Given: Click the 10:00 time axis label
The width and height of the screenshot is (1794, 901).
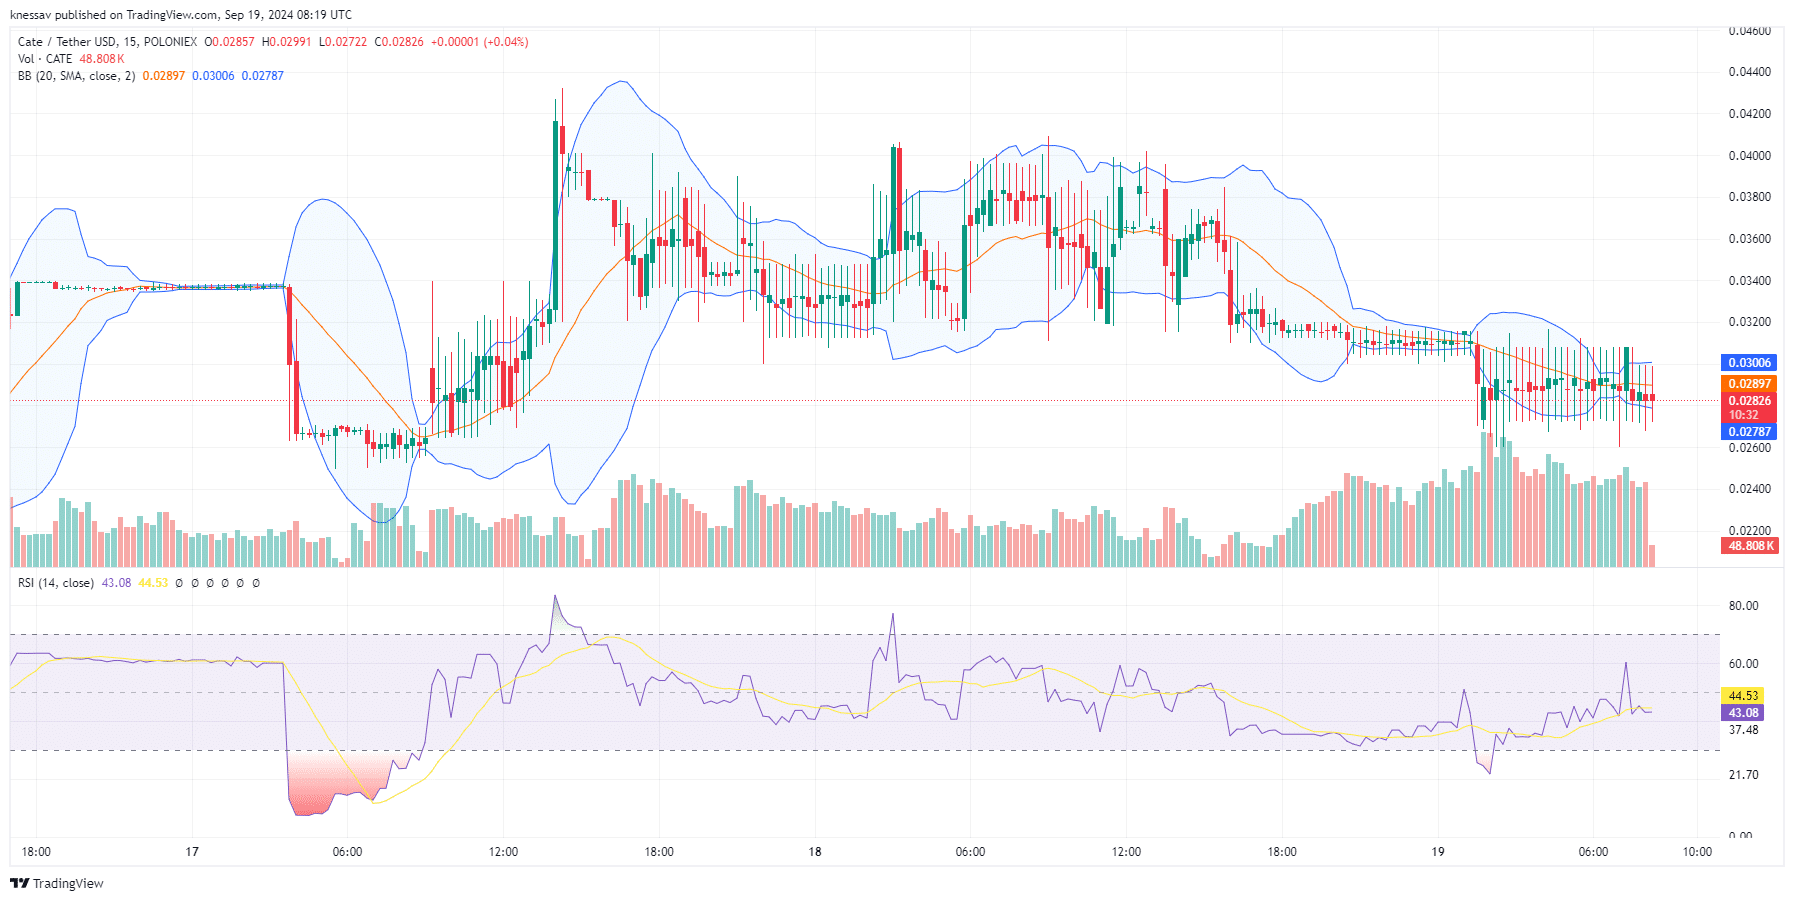Looking at the screenshot, I should click(x=1697, y=852).
